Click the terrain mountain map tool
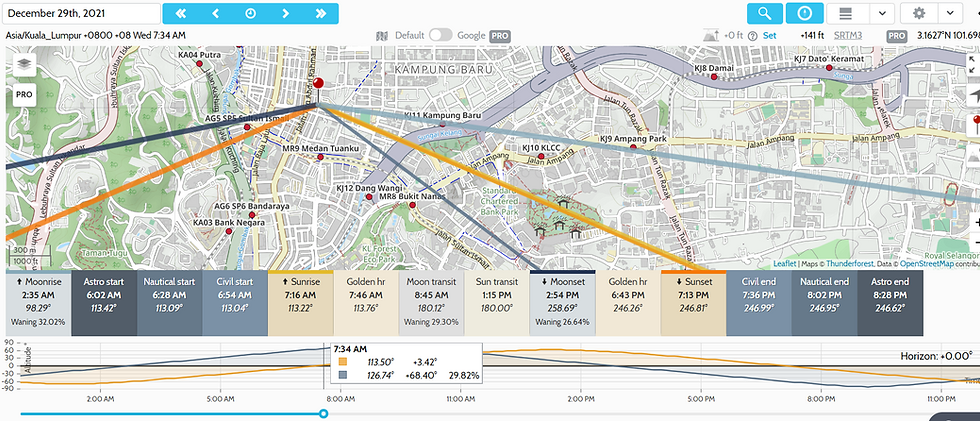 [974, 155]
